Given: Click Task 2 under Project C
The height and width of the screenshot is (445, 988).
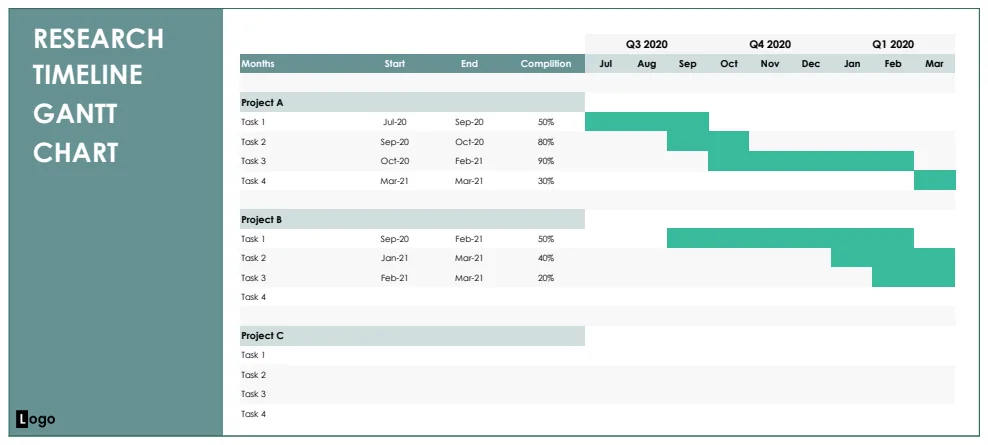Looking at the screenshot, I should [253, 375].
